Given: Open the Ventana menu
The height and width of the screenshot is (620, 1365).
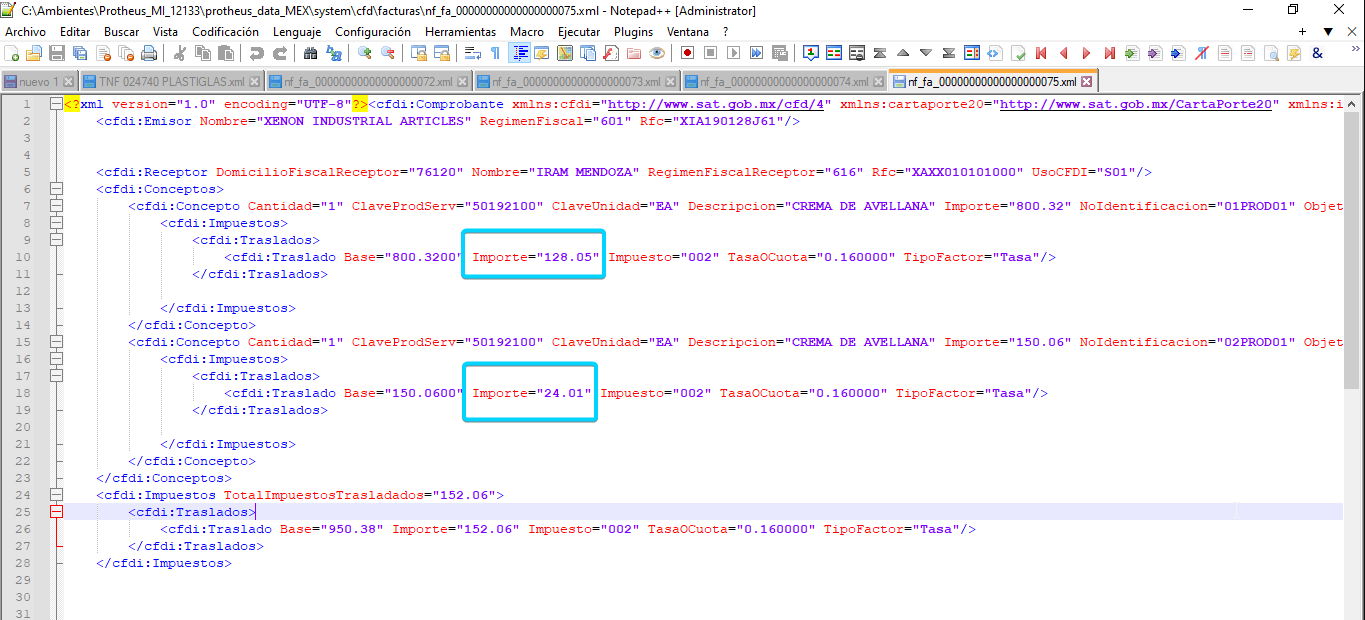Looking at the screenshot, I should (x=688, y=31).
